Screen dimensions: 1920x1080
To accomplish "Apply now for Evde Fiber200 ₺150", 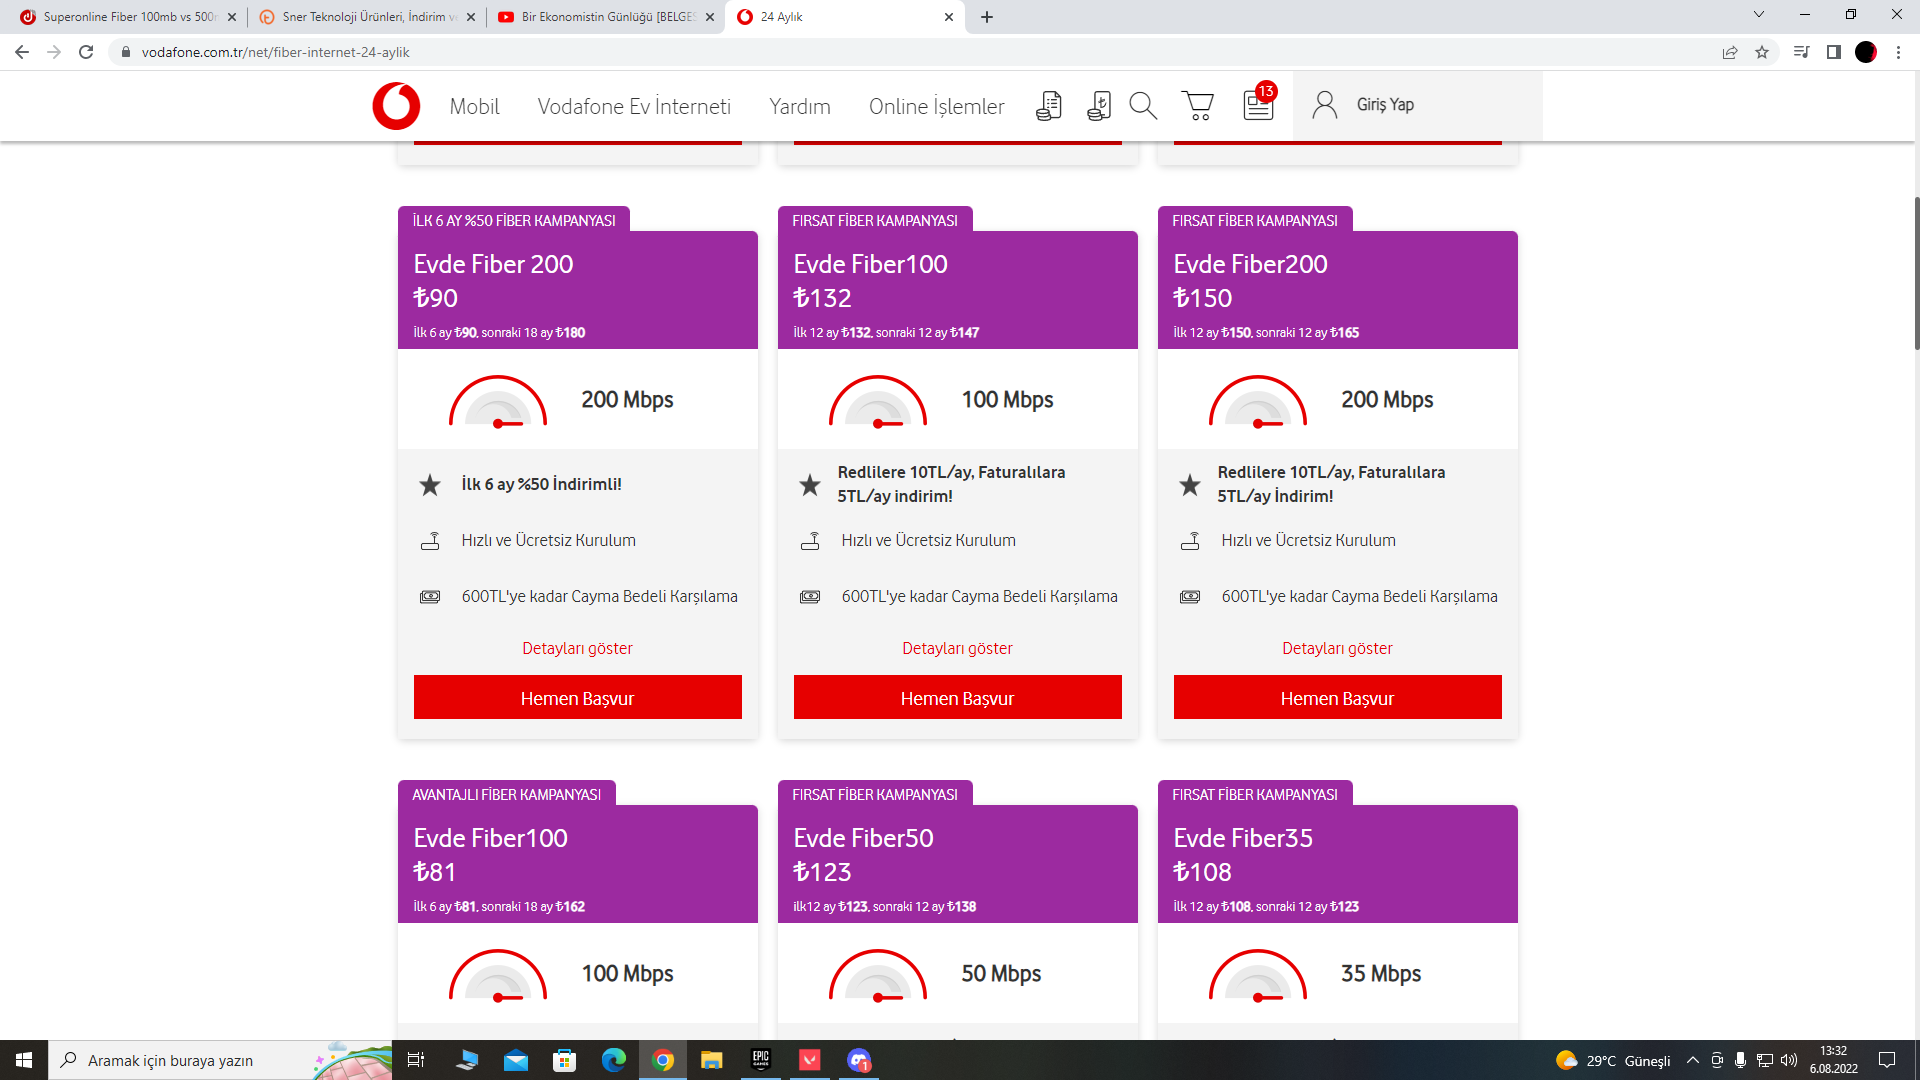I will pyautogui.click(x=1338, y=697).
